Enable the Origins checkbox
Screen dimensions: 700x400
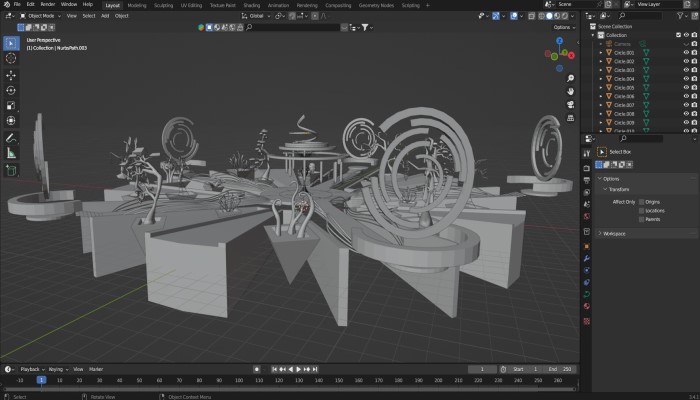pos(642,201)
